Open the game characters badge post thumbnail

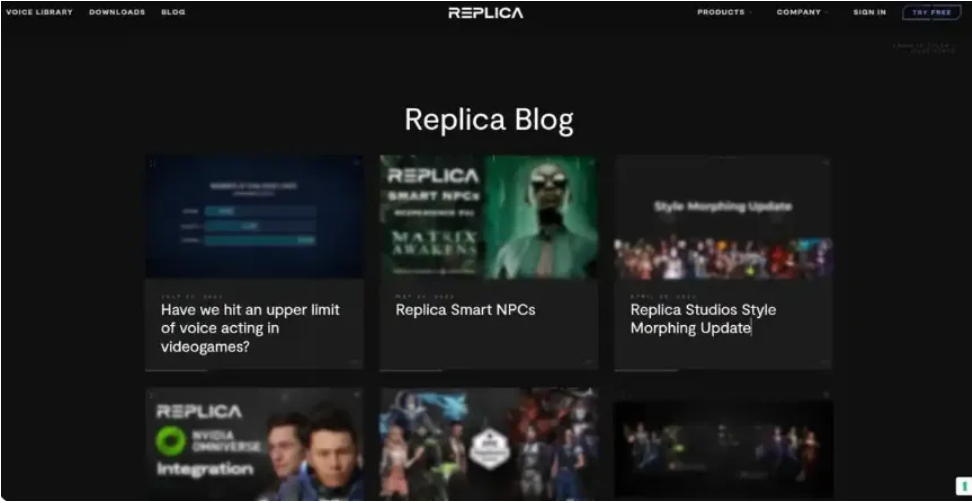(x=489, y=444)
